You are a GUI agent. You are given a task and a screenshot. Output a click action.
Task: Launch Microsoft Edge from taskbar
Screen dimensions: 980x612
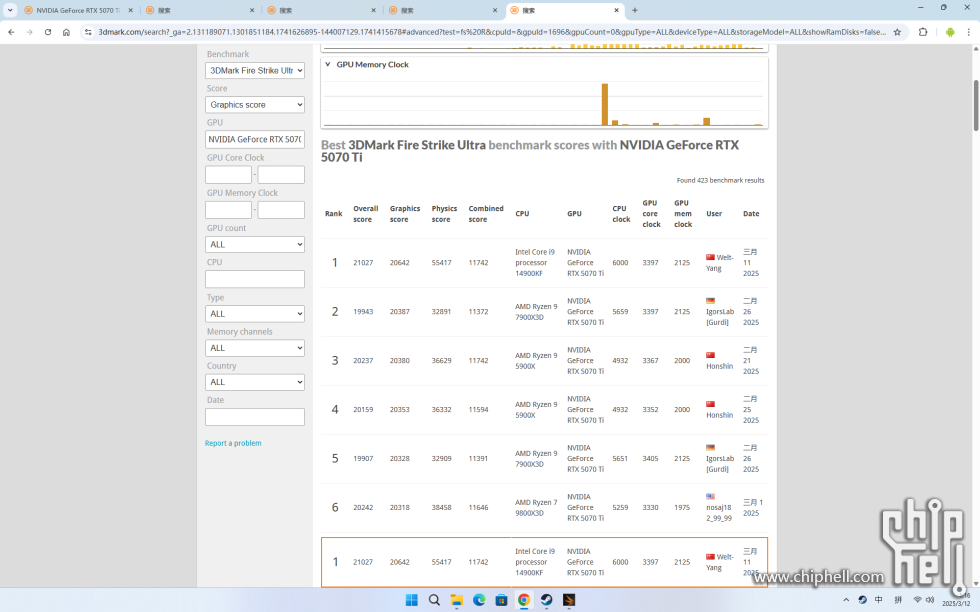pyautogui.click(x=479, y=600)
